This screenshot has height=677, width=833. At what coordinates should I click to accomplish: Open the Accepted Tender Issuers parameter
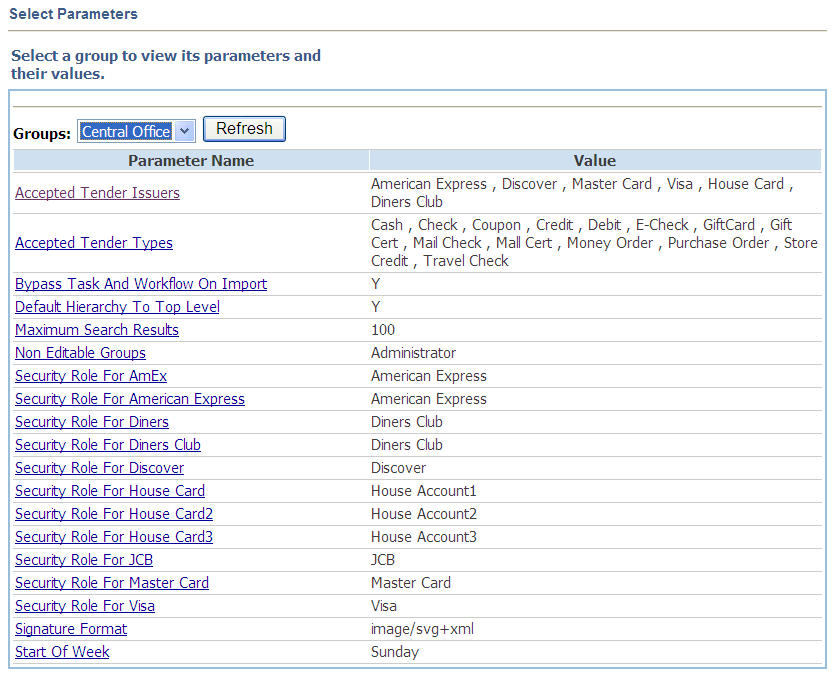pyautogui.click(x=97, y=192)
